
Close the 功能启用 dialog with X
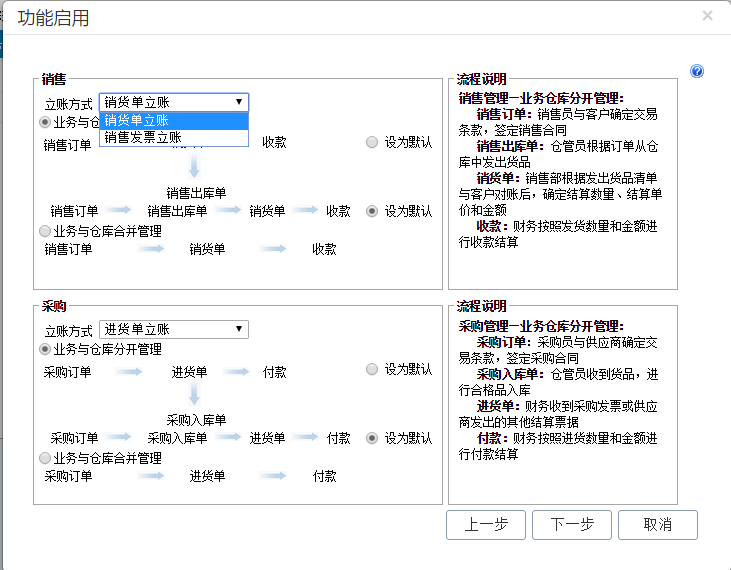tap(707, 16)
